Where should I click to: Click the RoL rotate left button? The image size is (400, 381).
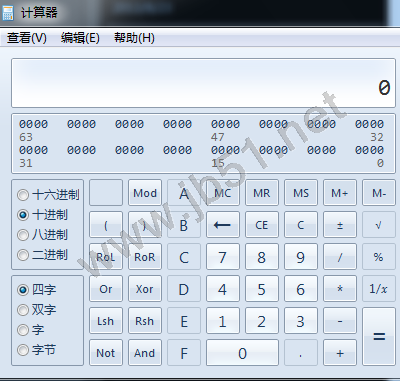tap(106, 257)
